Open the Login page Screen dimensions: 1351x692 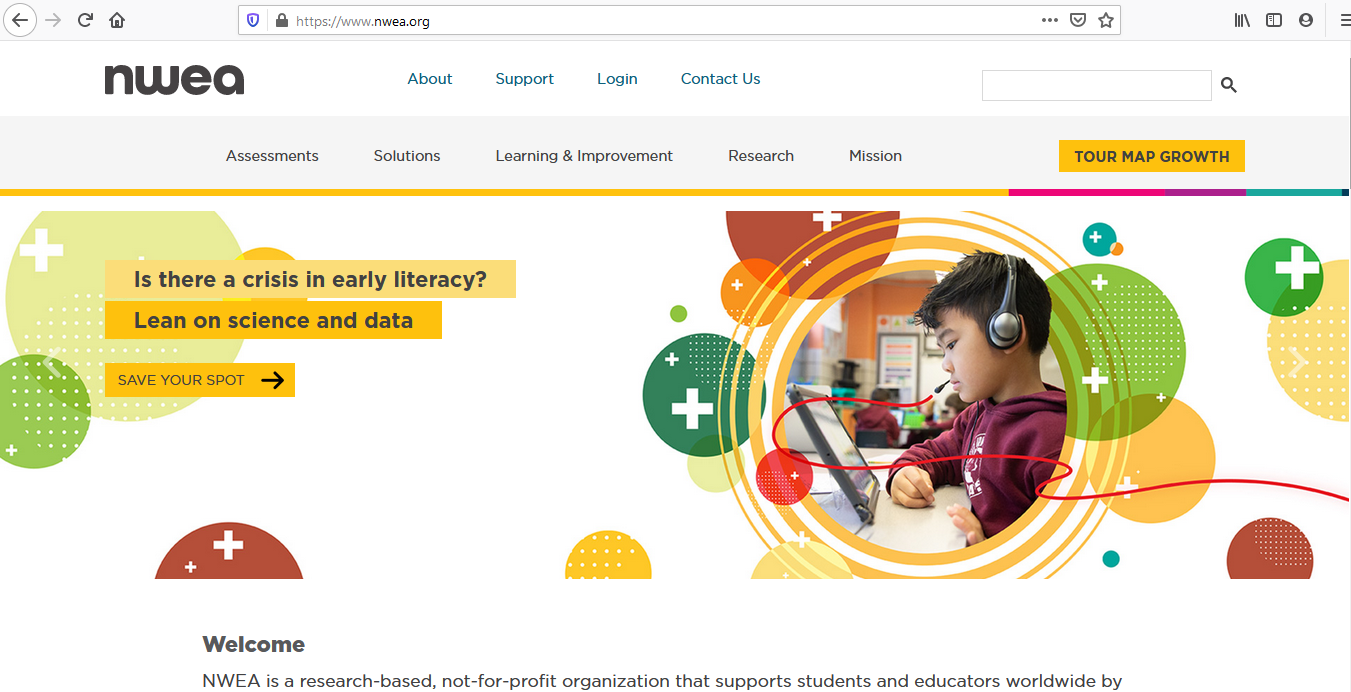[x=617, y=78]
